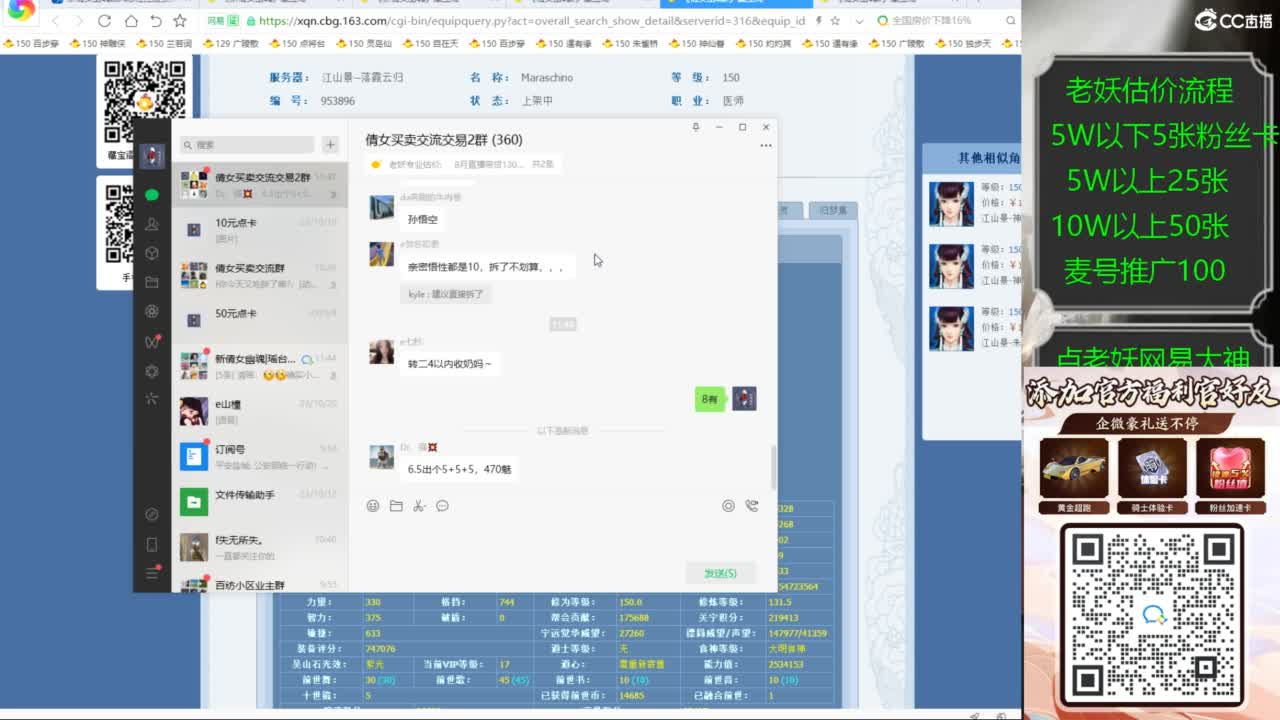Click the WeChat search box
Screen dimensions: 1280x720
(247, 145)
